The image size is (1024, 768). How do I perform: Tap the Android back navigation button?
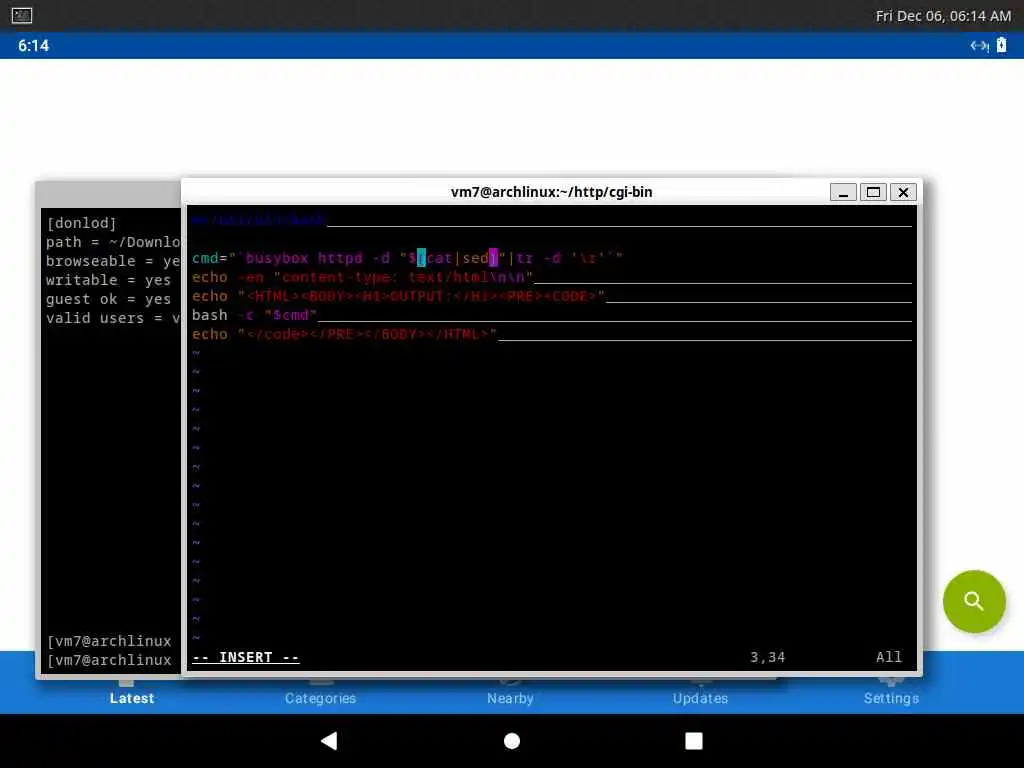click(x=329, y=741)
